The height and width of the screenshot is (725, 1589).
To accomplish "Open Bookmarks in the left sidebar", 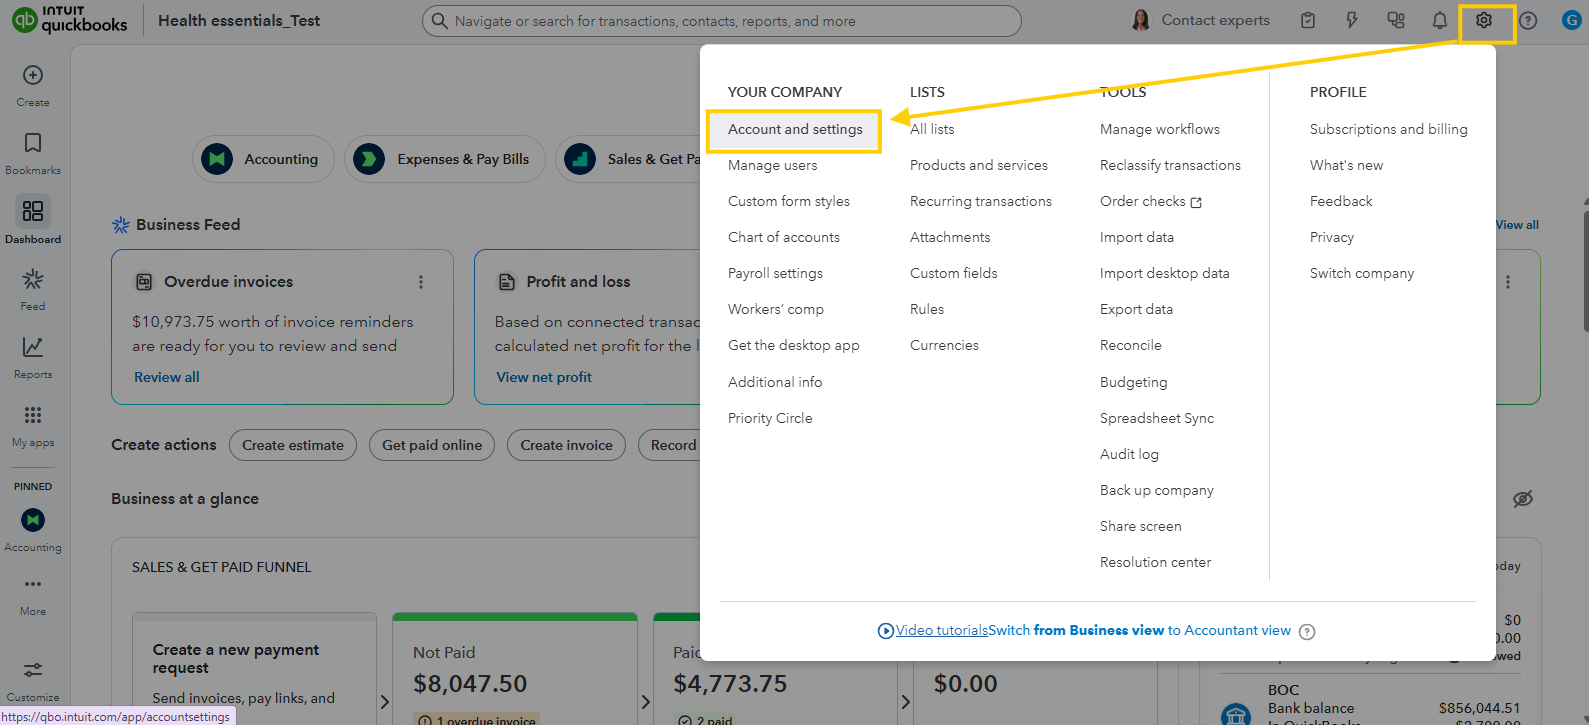I will (33, 144).
